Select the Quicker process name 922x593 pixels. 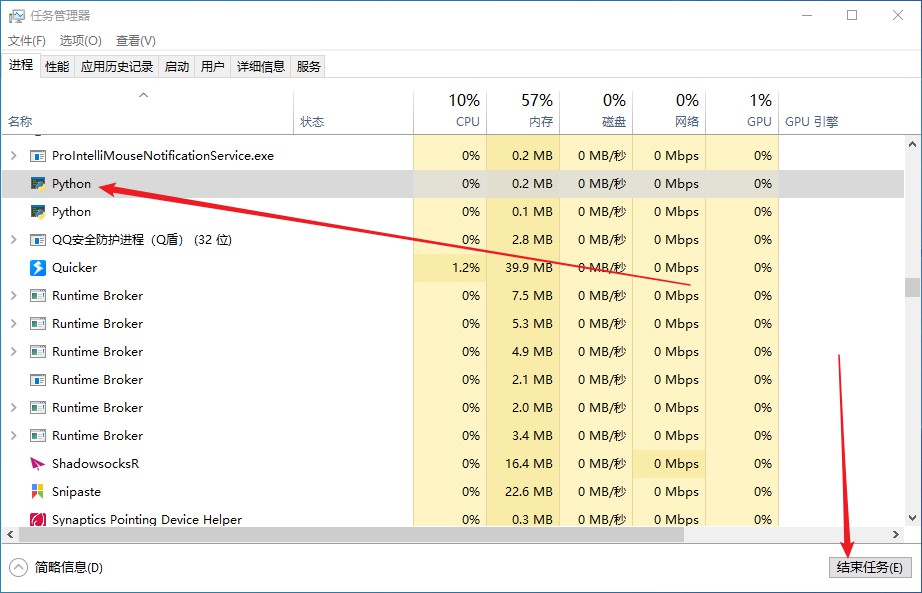(74, 268)
